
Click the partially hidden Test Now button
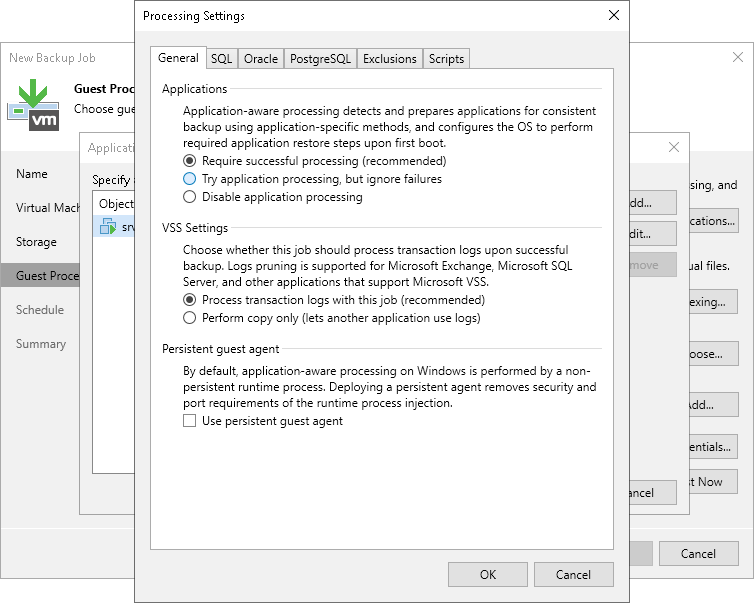(x=714, y=481)
